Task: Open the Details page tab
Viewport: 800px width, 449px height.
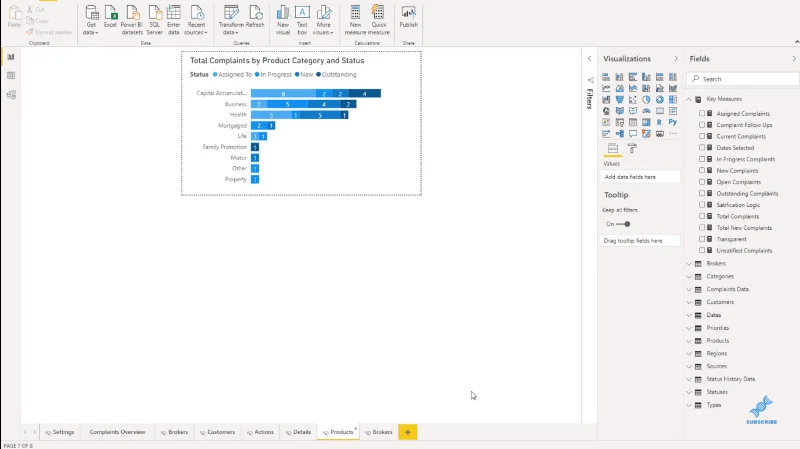Action: click(x=298, y=432)
